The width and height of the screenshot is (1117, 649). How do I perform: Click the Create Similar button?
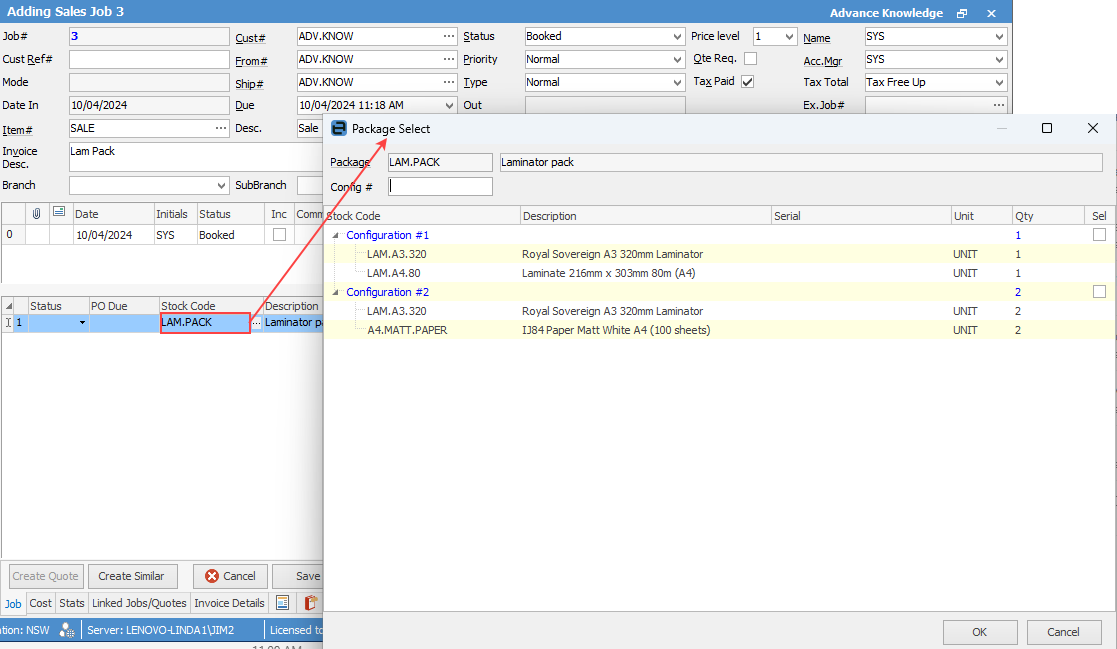132,576
